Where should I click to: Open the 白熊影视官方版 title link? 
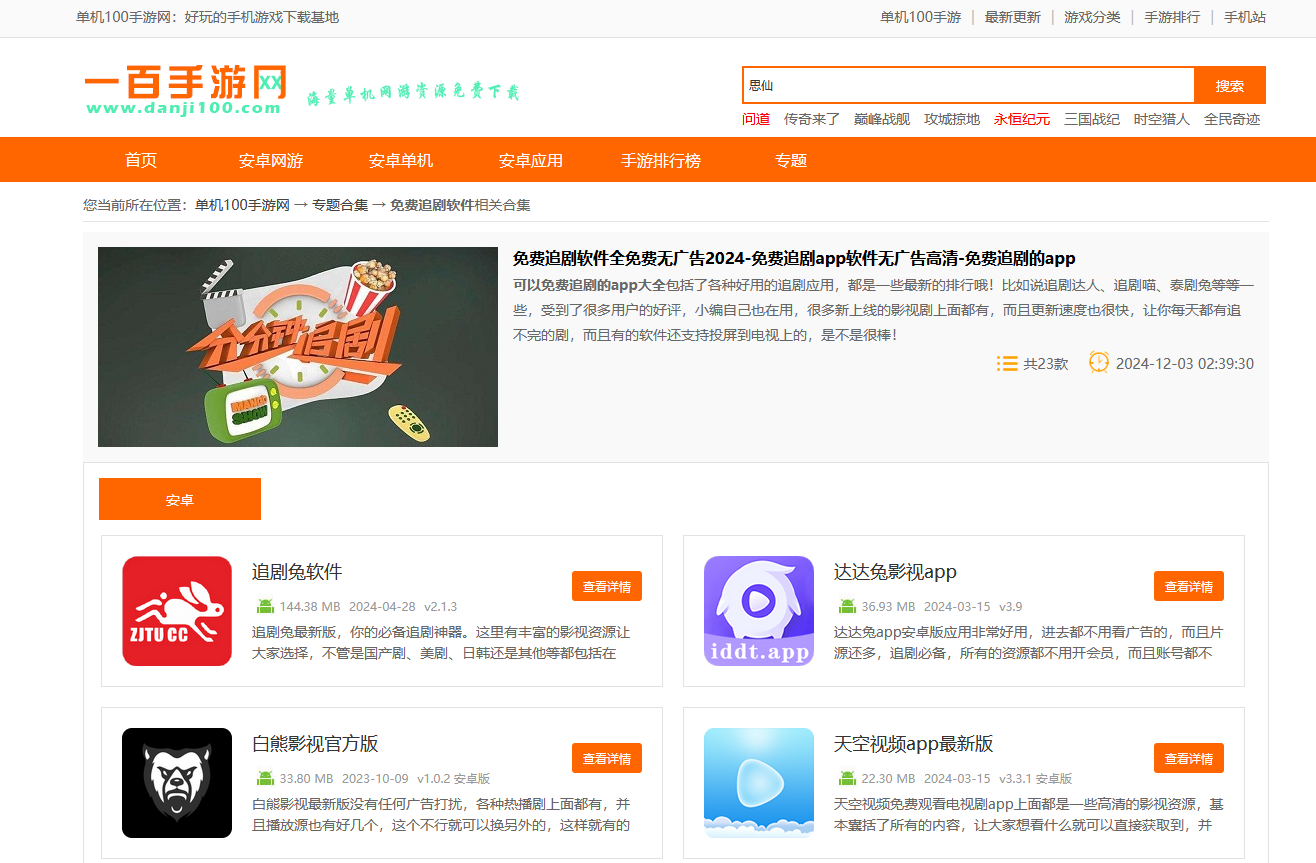(315, 744)
